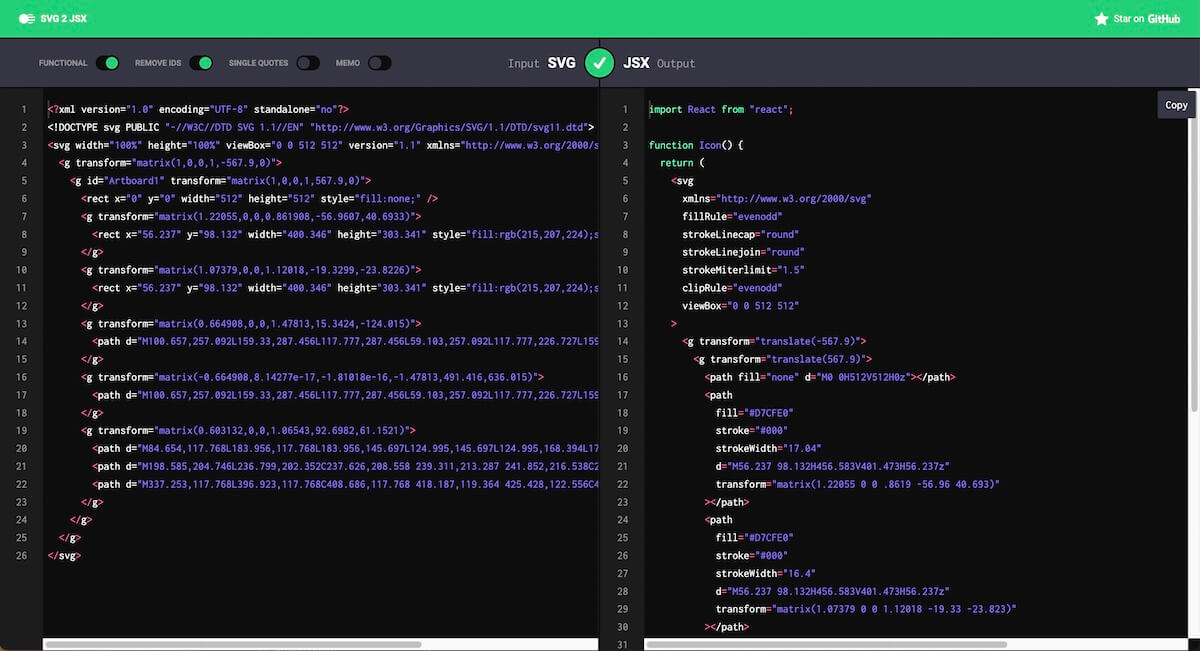
Task: Disable the REMOVE IDS toggle
Action: (203, 62)
